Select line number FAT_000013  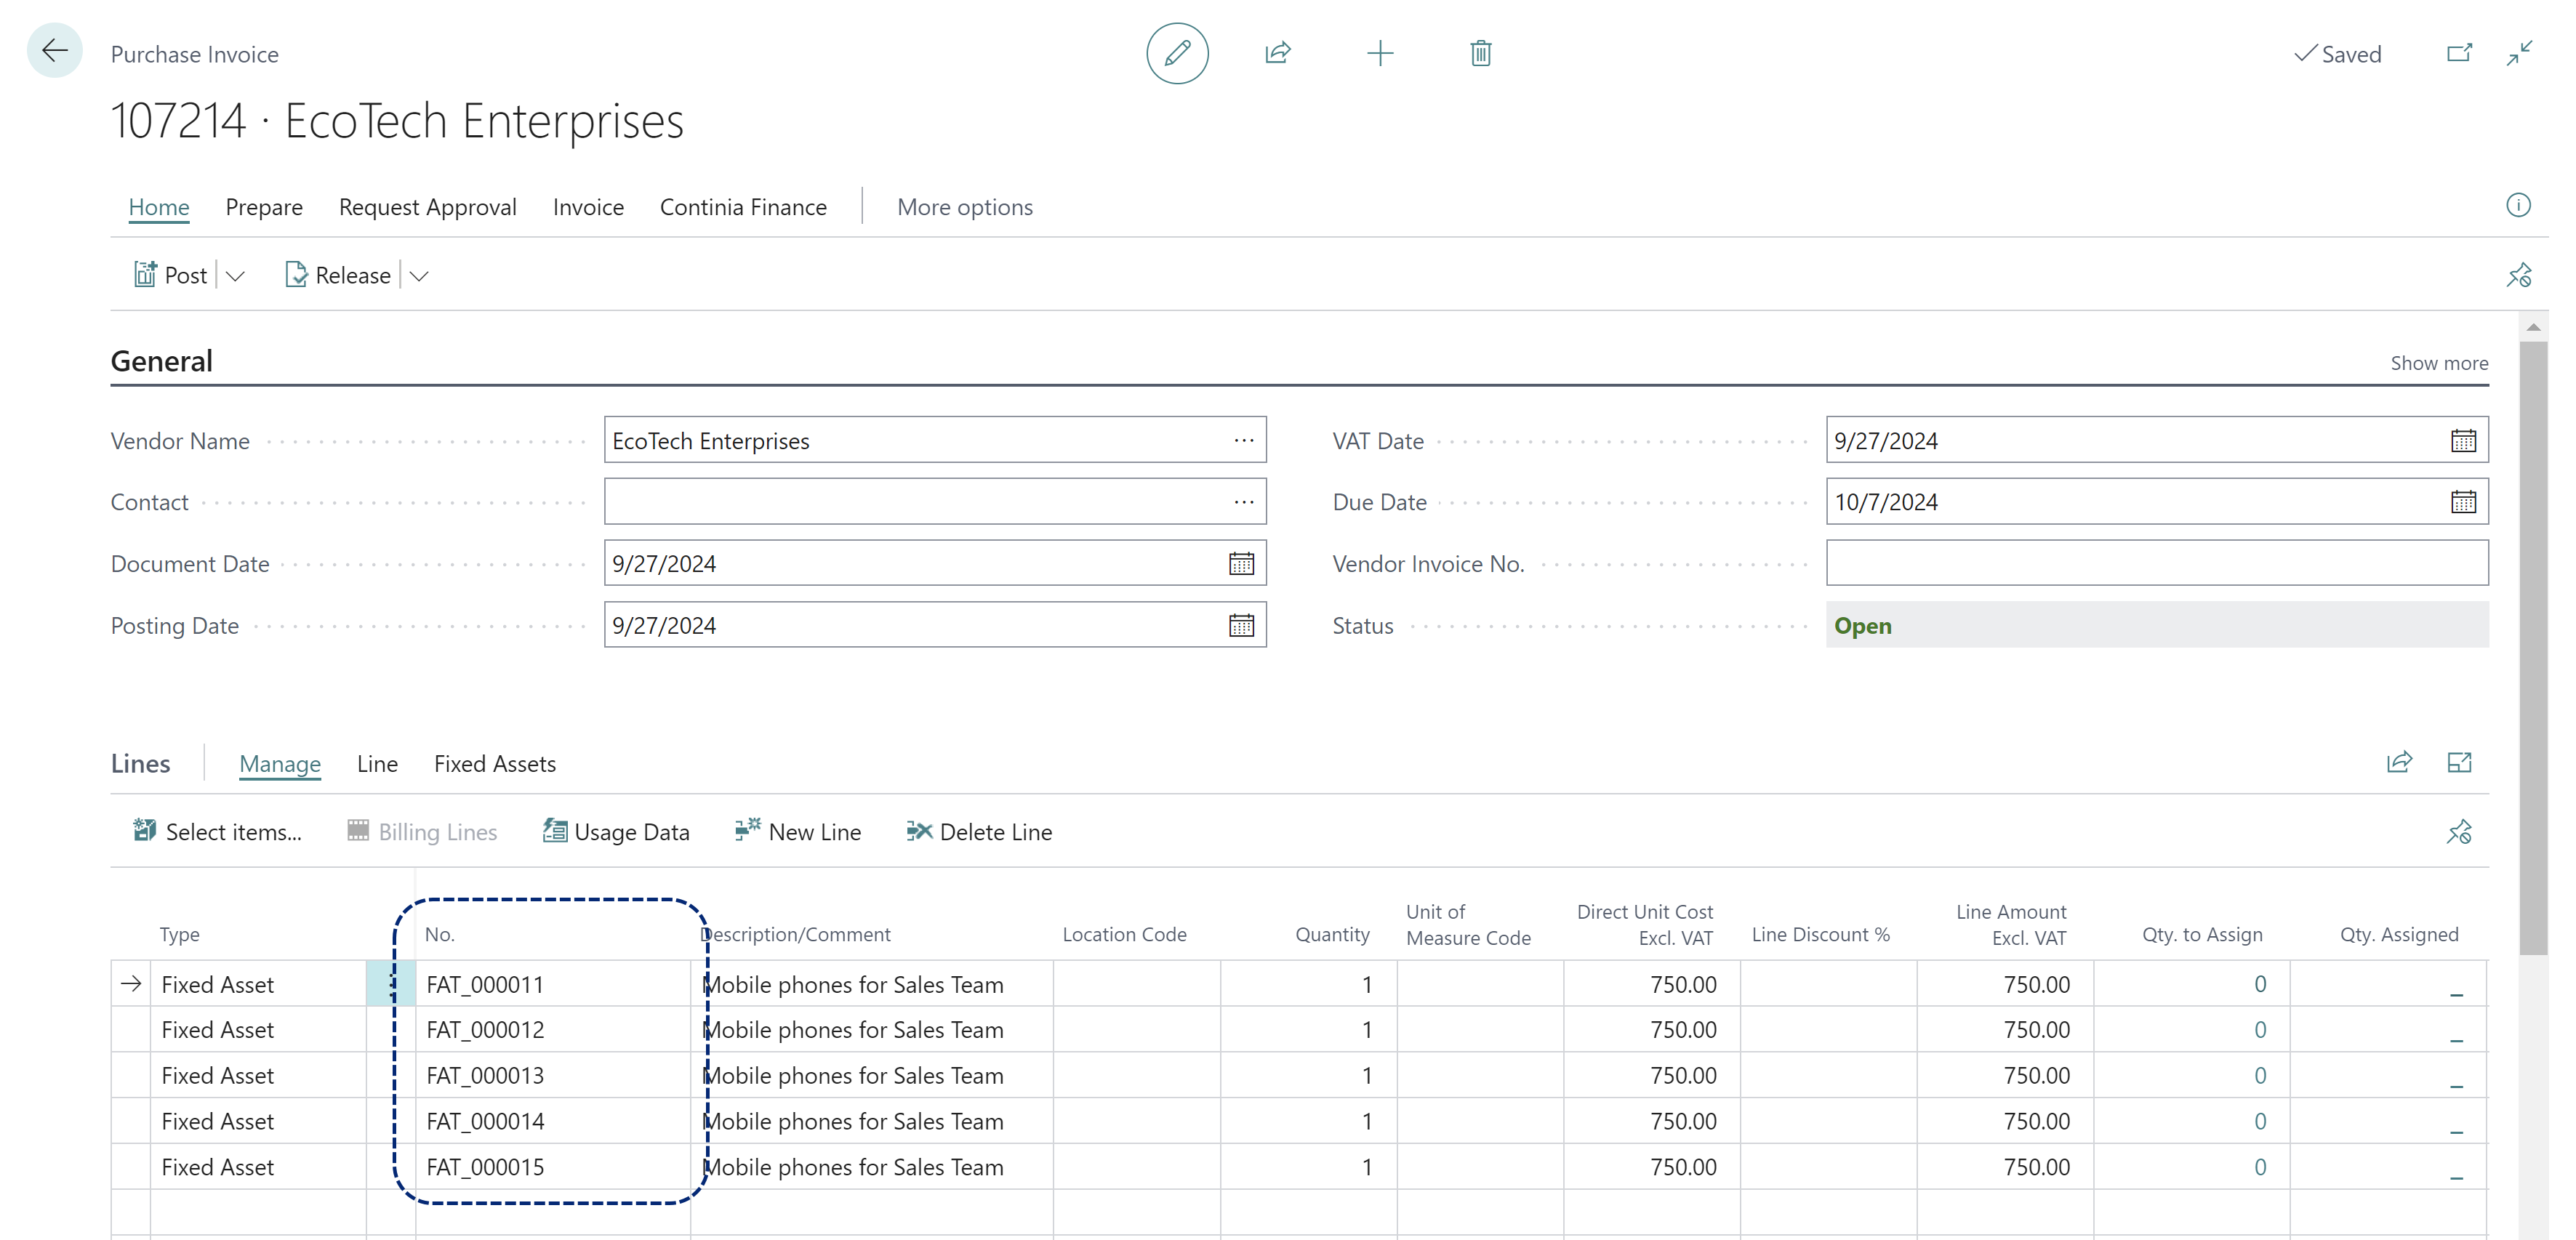coord(485,1076)
